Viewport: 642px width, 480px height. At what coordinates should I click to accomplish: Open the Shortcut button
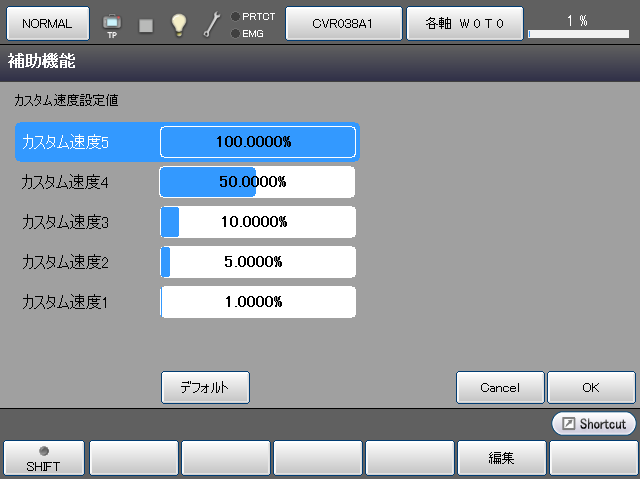tap(594, 424)
